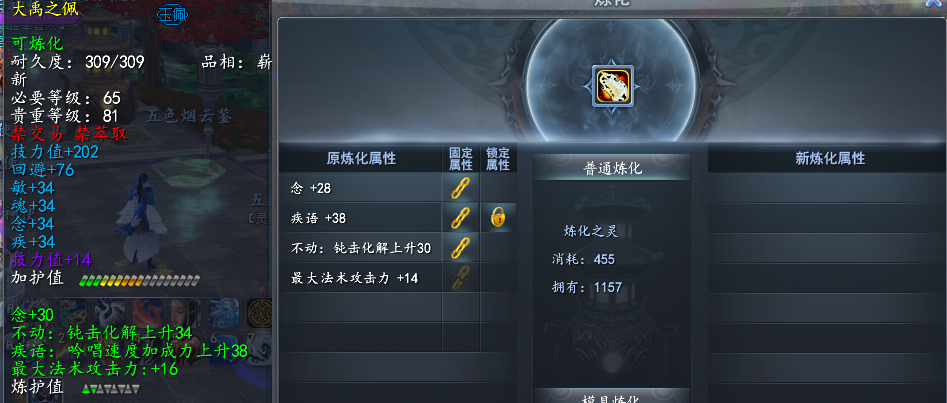This screenshot has width=947, height=403.
Task: Enable dimmed chain for 最大法术攻击力 +14
Action: [x=460, y=278]
